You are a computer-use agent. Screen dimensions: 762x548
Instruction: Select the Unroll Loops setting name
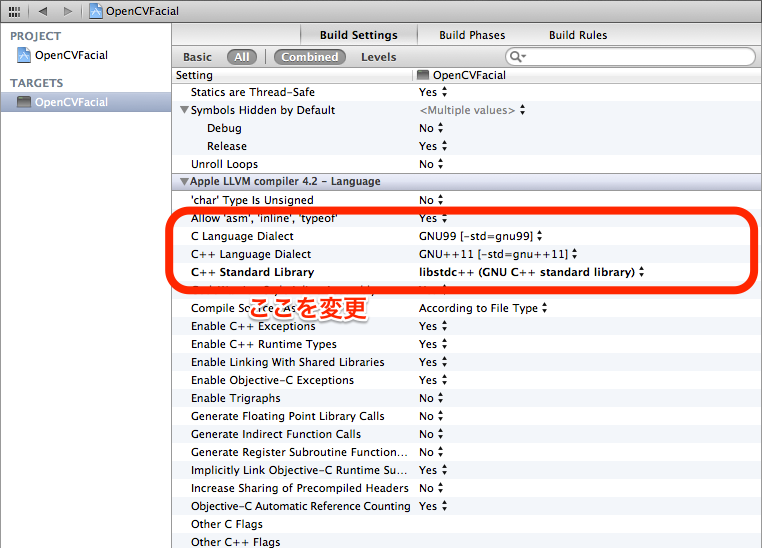point(224,164)
